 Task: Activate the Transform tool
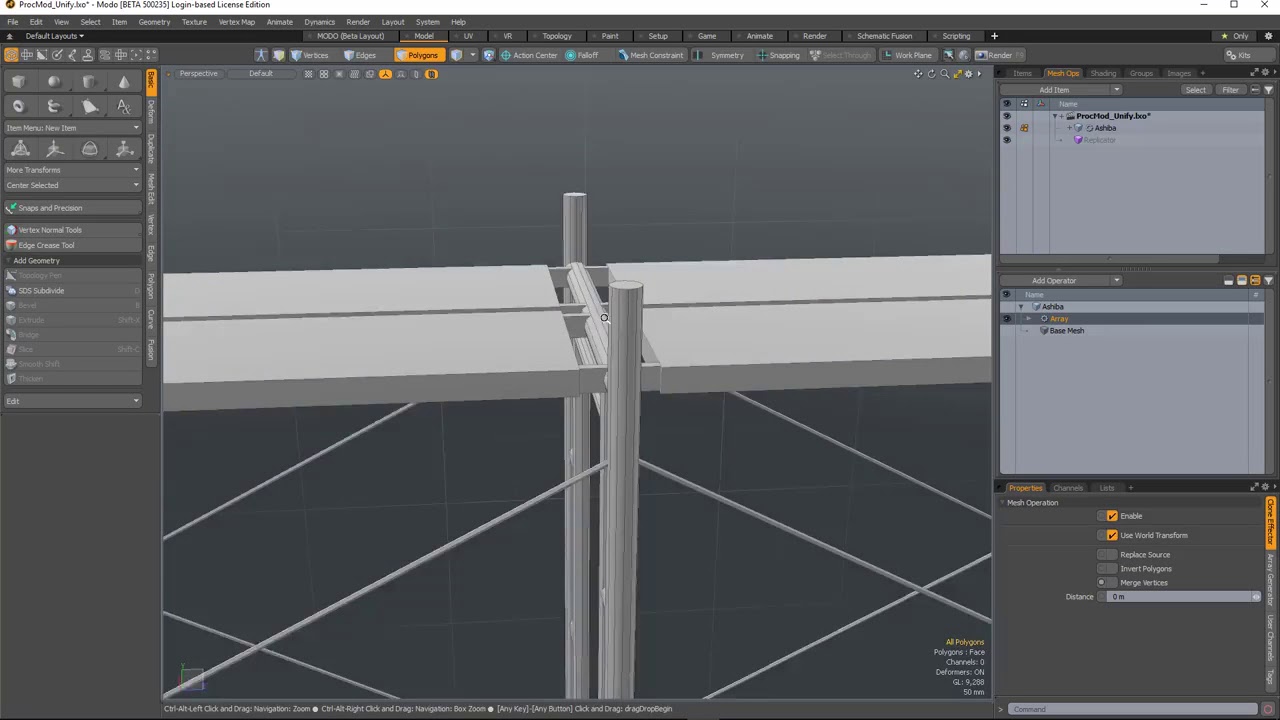click(x=19, y=149)
